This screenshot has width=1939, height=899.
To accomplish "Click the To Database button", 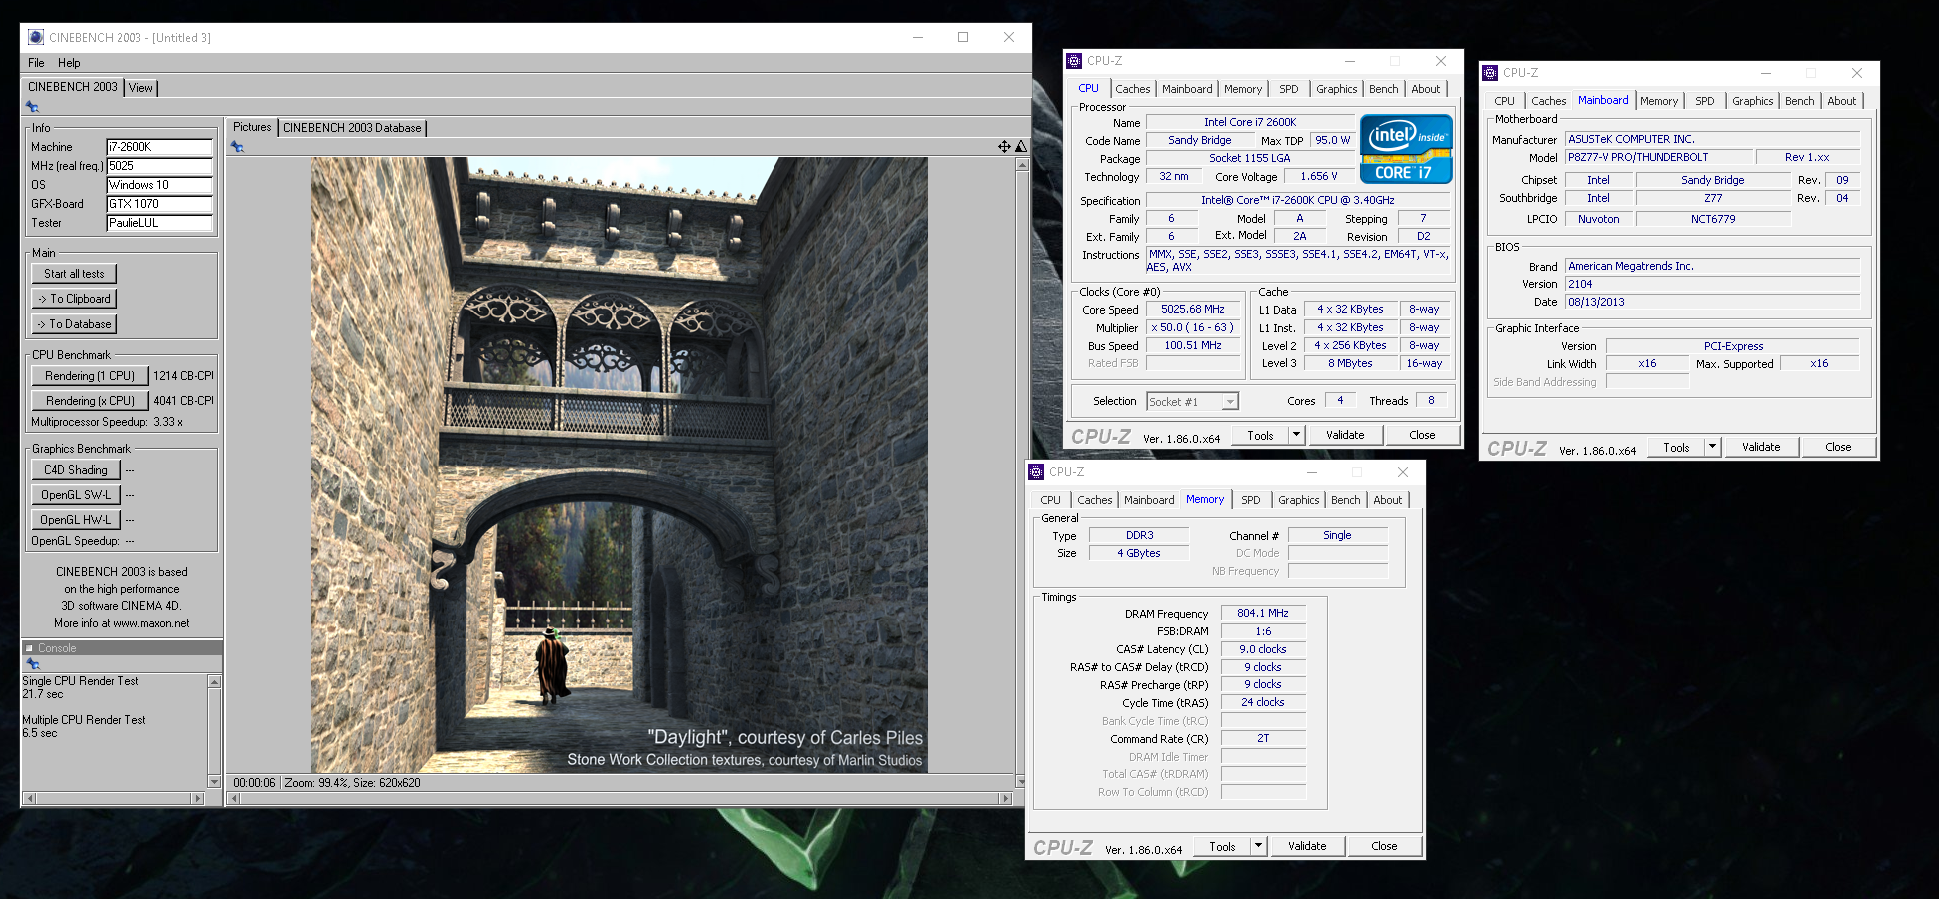I will [74, 324].
